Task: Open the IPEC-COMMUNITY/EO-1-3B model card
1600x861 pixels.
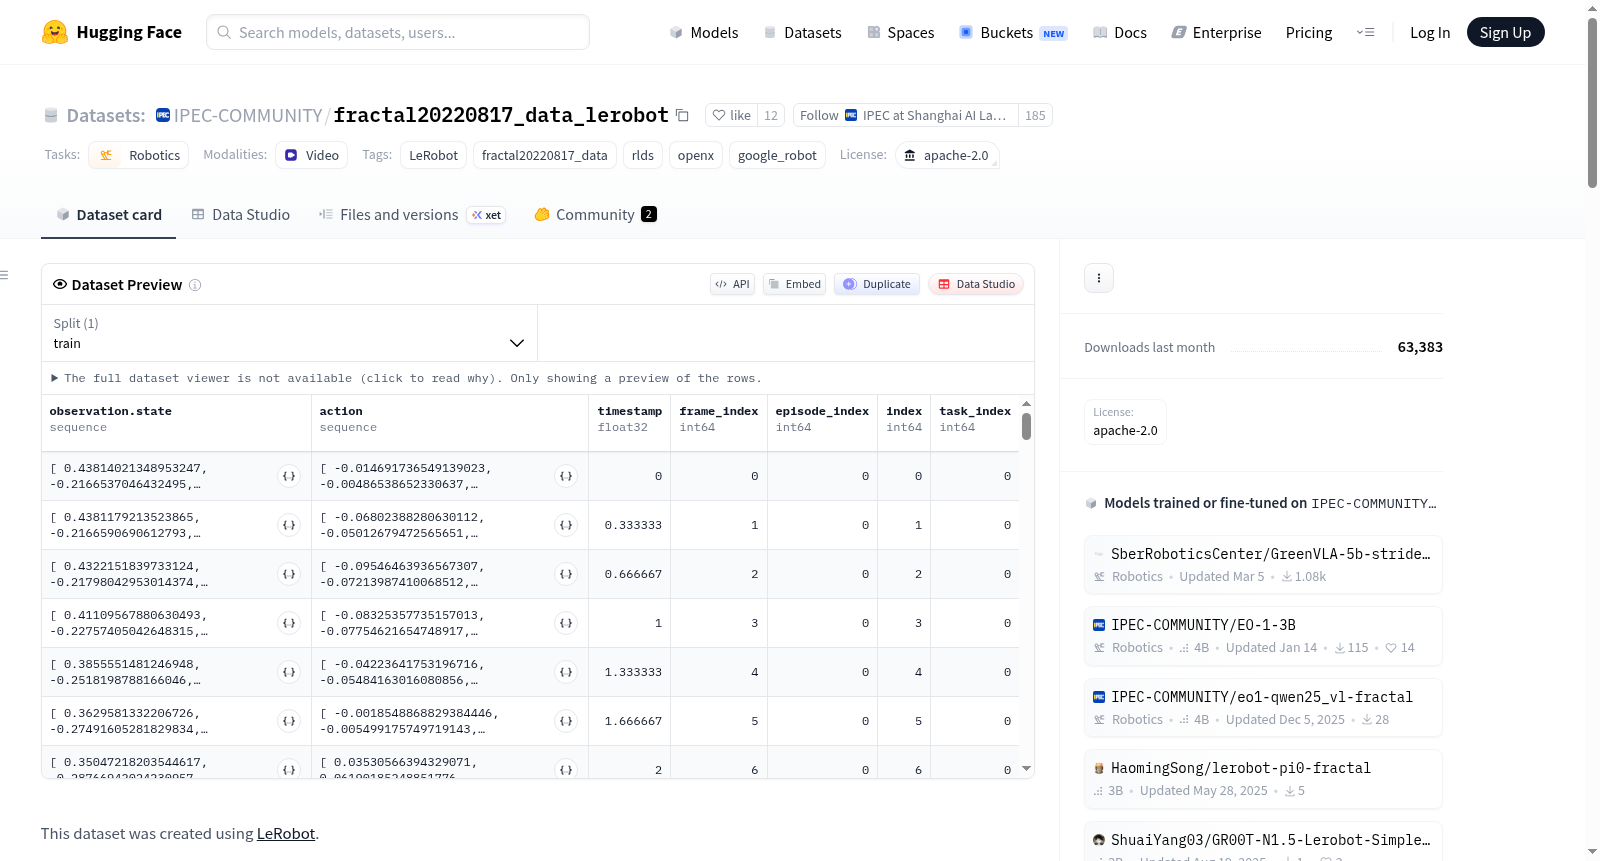Action: point(1263,636)
